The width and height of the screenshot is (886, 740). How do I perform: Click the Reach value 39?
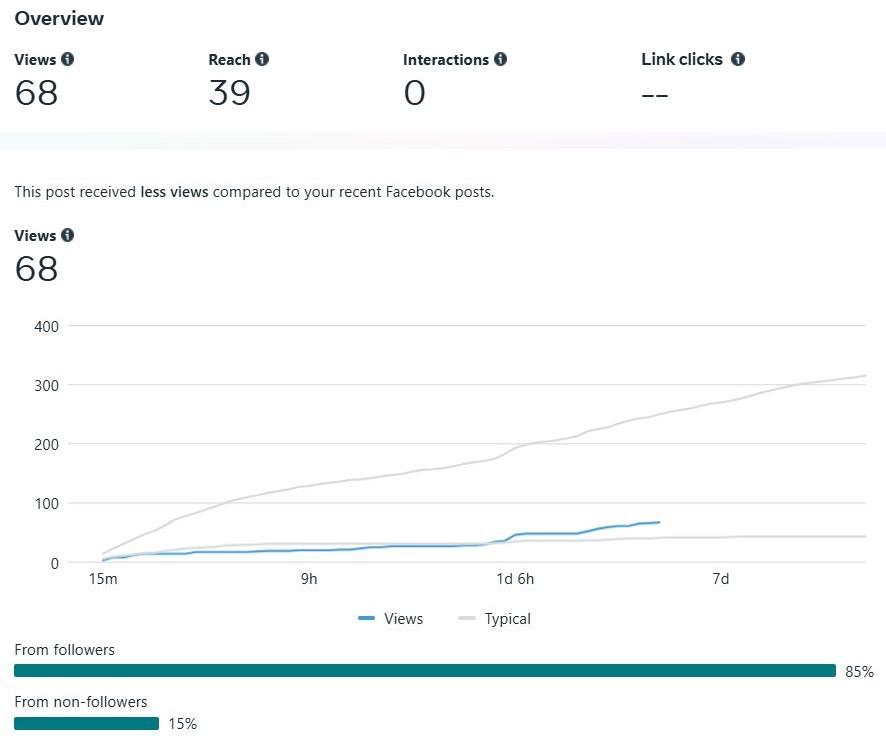click(229, 93)
